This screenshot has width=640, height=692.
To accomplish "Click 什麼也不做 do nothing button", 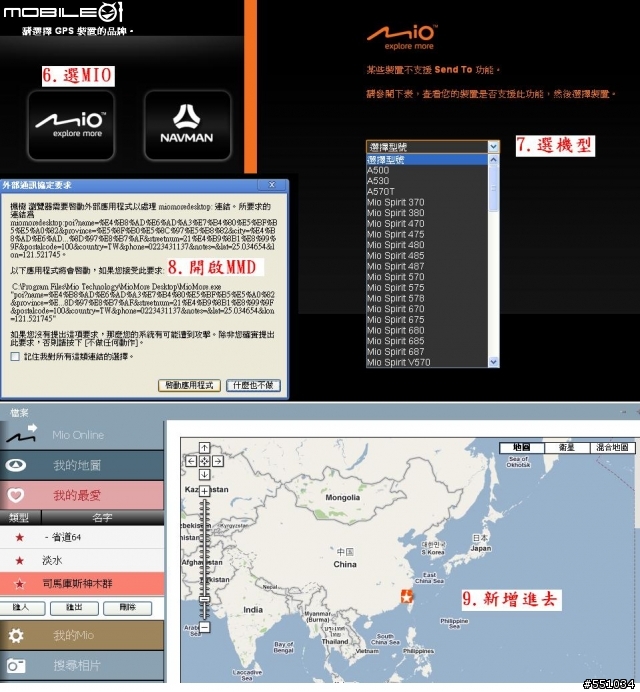I will coord(253,385).
